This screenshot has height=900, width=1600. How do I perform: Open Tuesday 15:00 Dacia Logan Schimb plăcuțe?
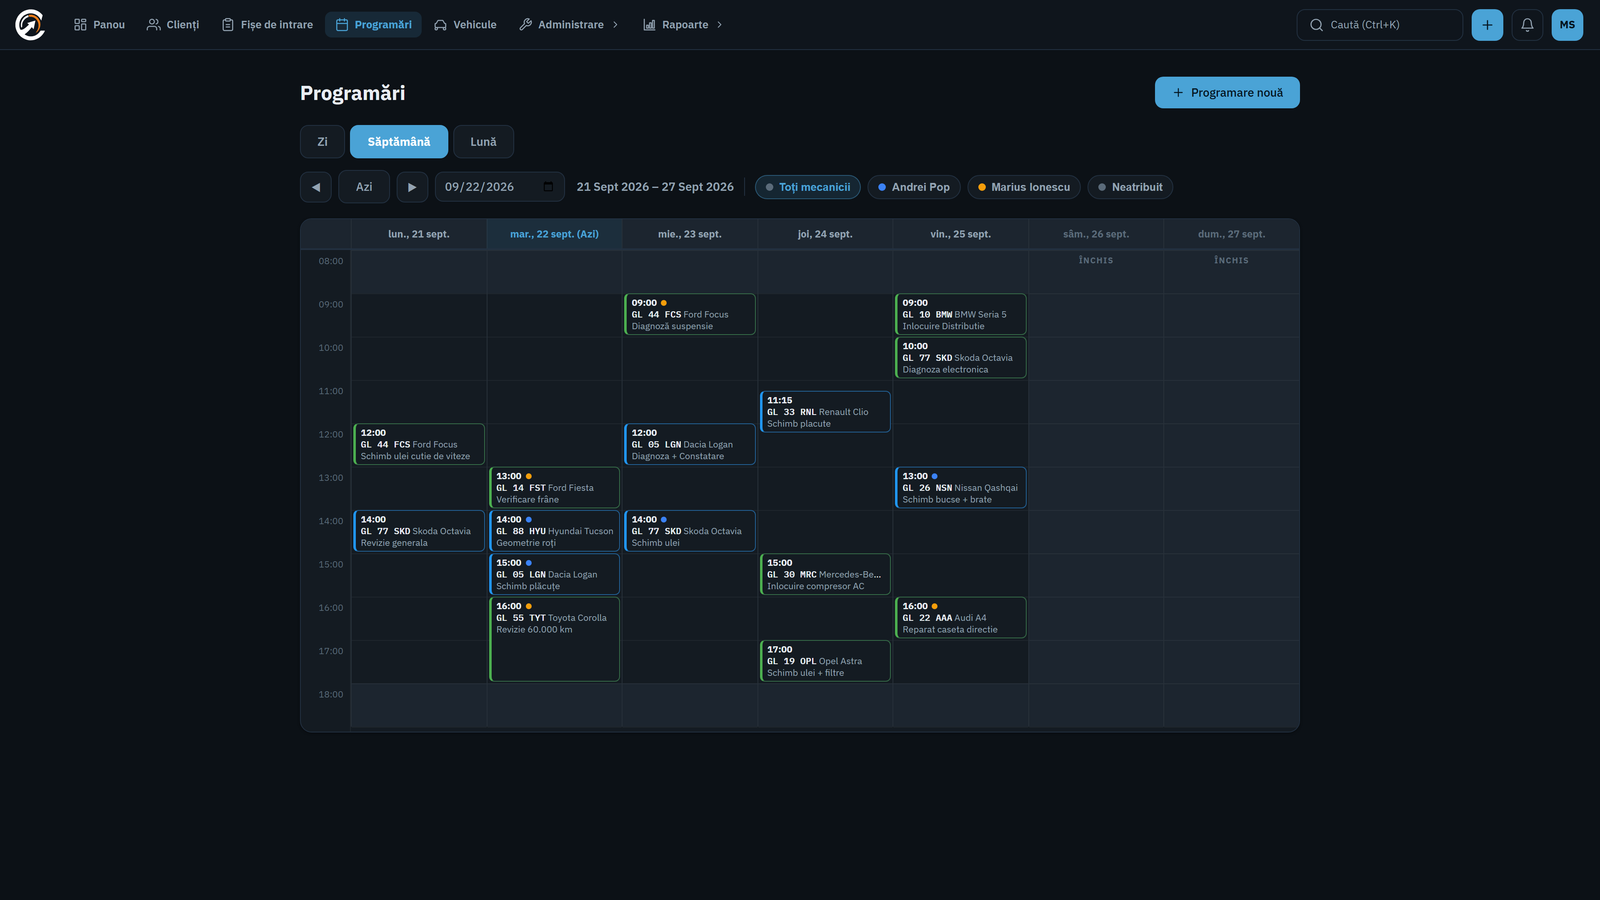(x=554, y=574)
